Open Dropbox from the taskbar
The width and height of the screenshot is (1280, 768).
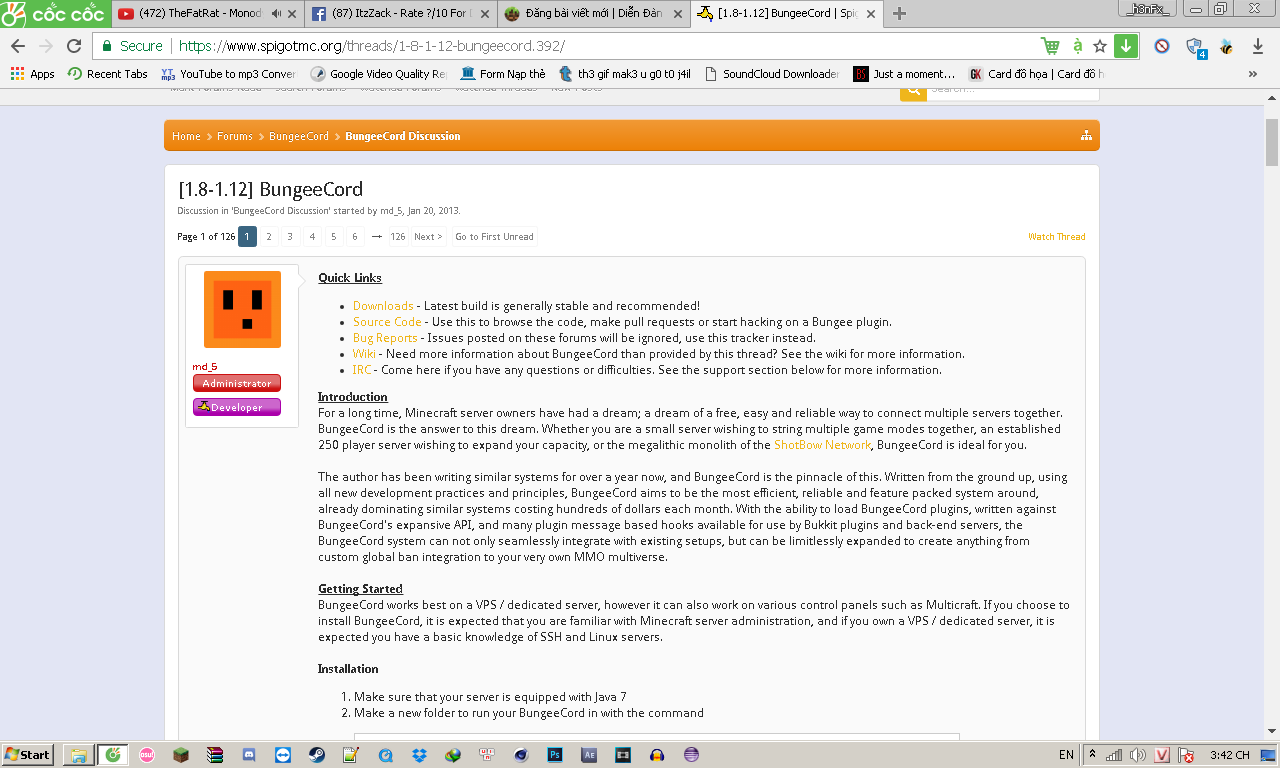[x=419, y=755]
